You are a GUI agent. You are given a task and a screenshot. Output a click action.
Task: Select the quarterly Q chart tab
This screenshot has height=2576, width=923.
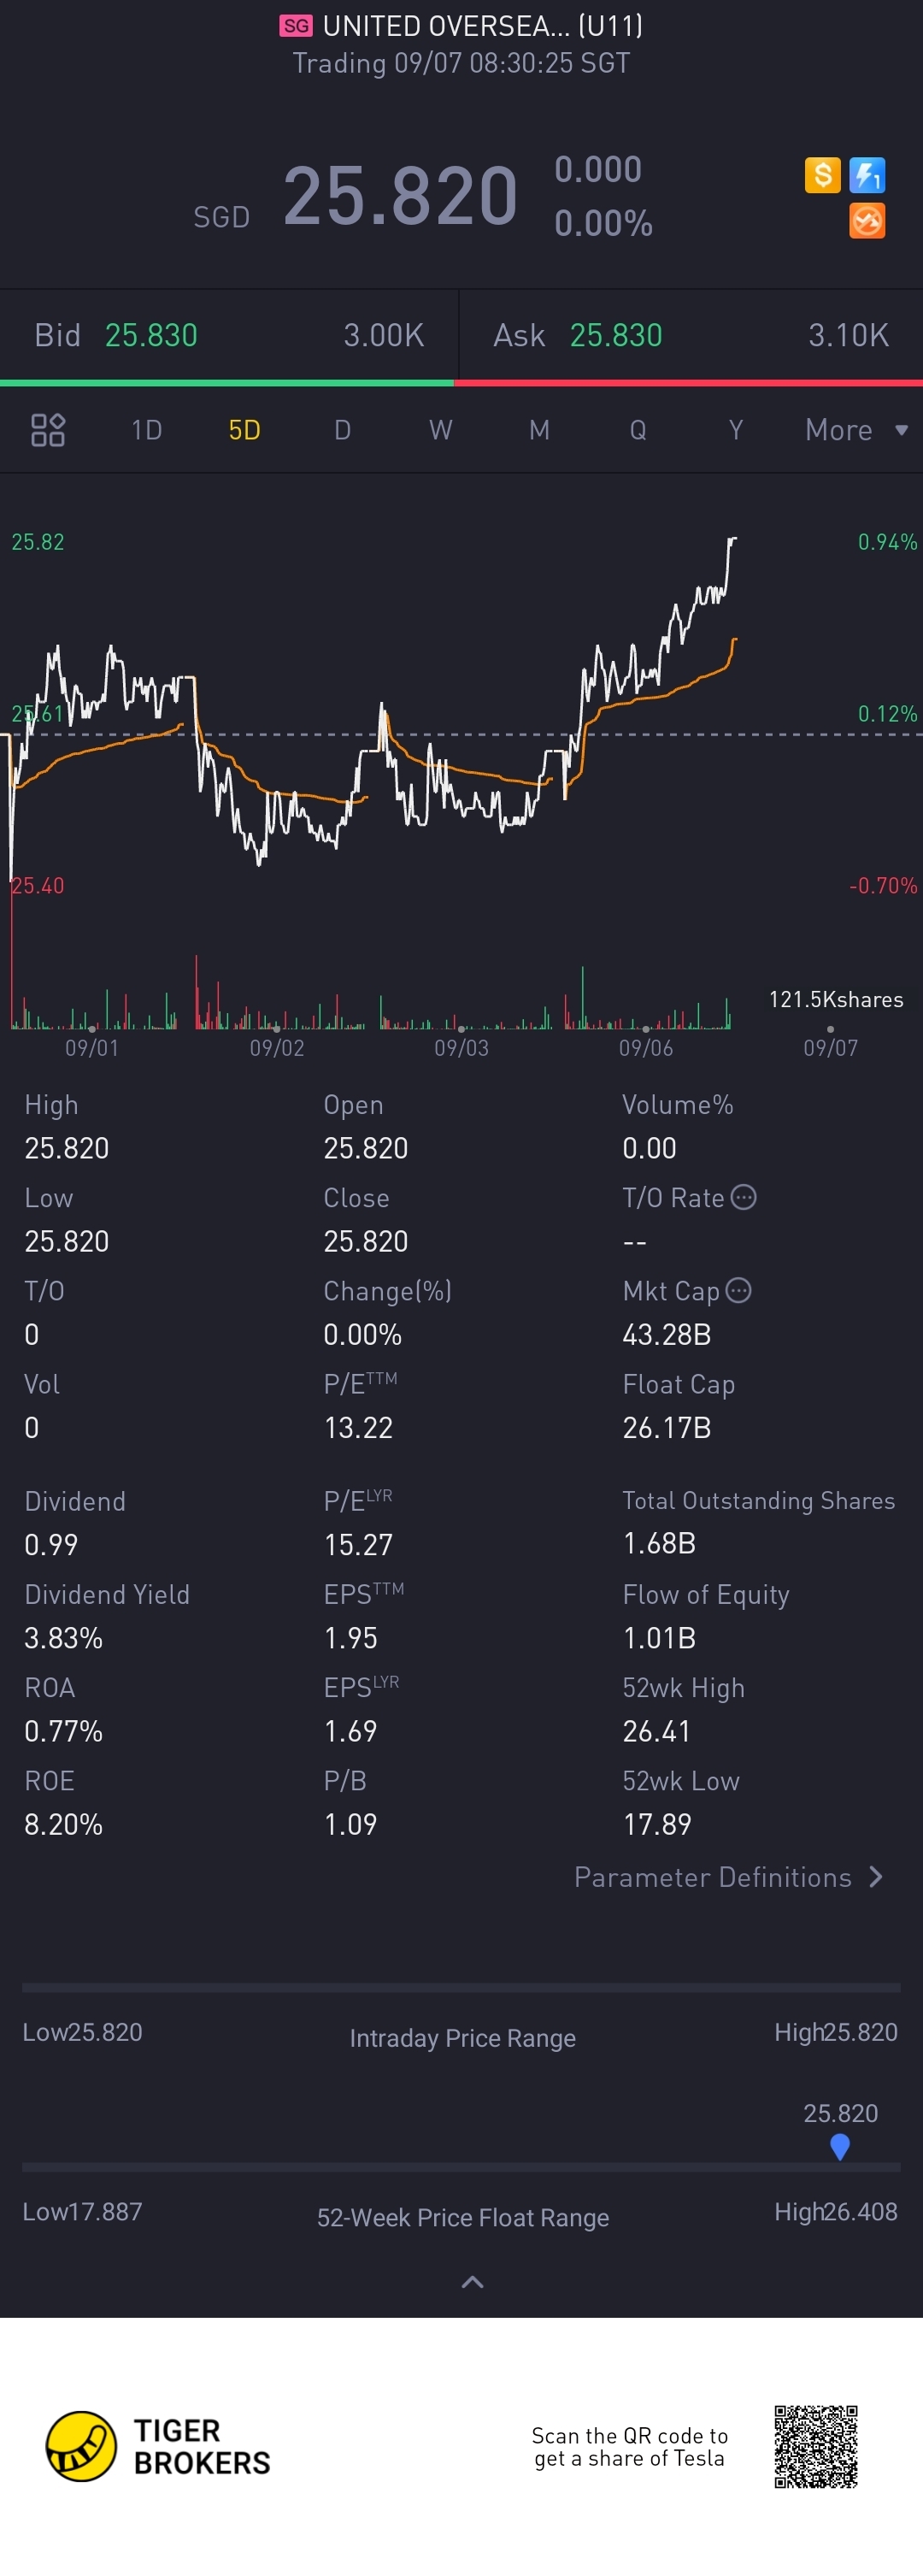point(638,430)
